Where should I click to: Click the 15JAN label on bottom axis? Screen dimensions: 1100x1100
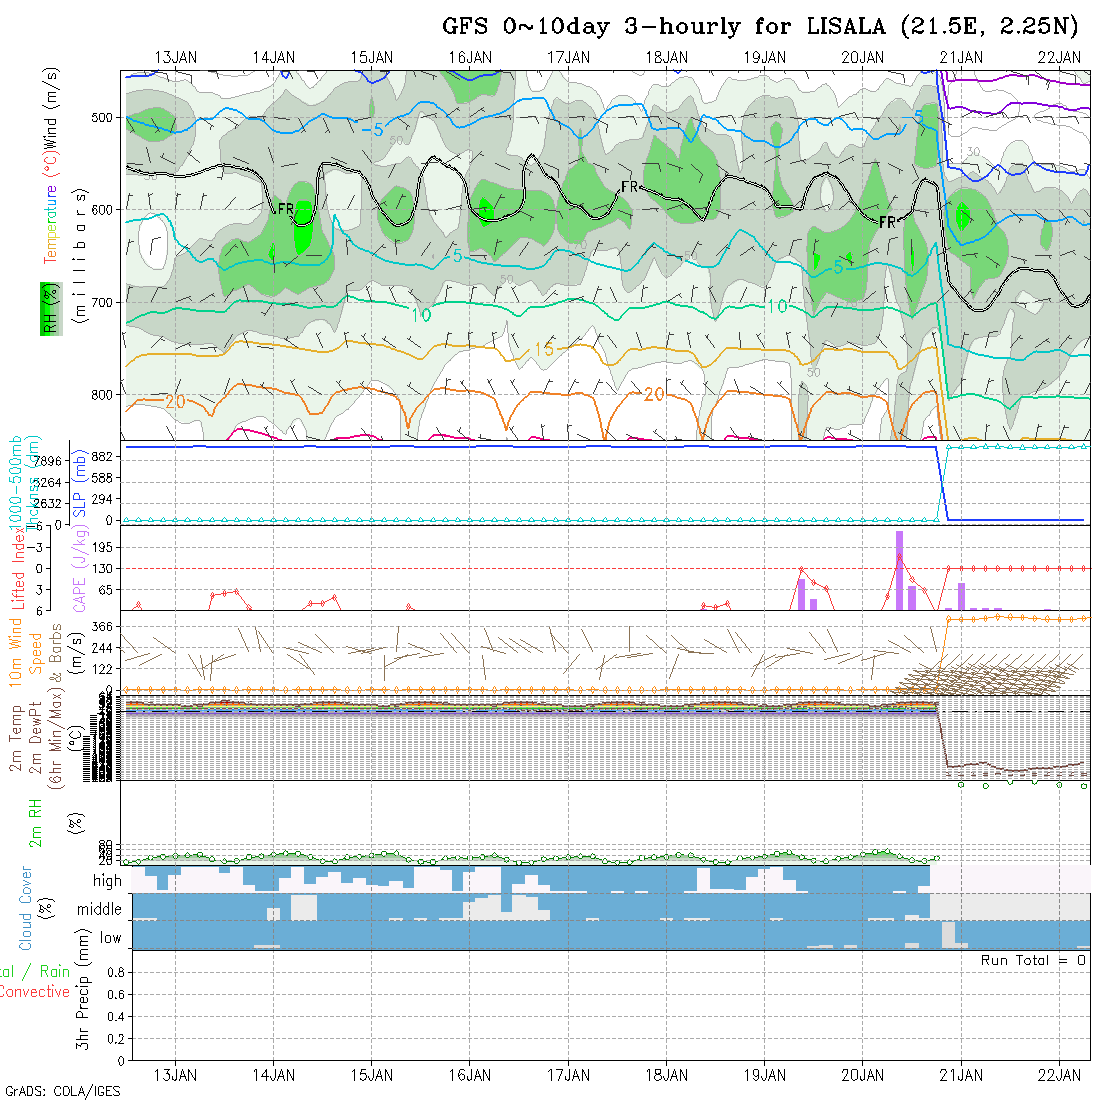click(372, 1074)
